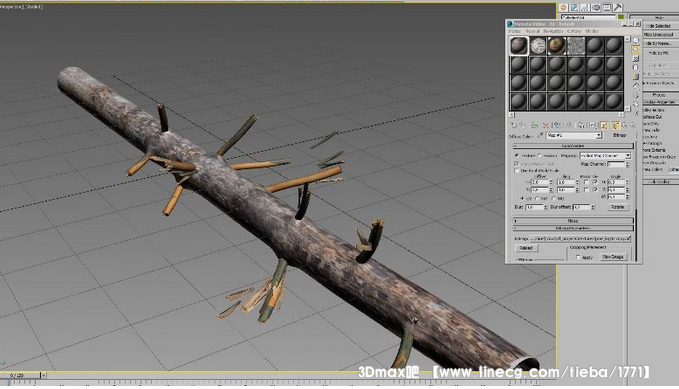Collapse the Bitmap Parameters rollout
Screen dimensions: 679x389
pyautogui.click(x=573, y=228)
